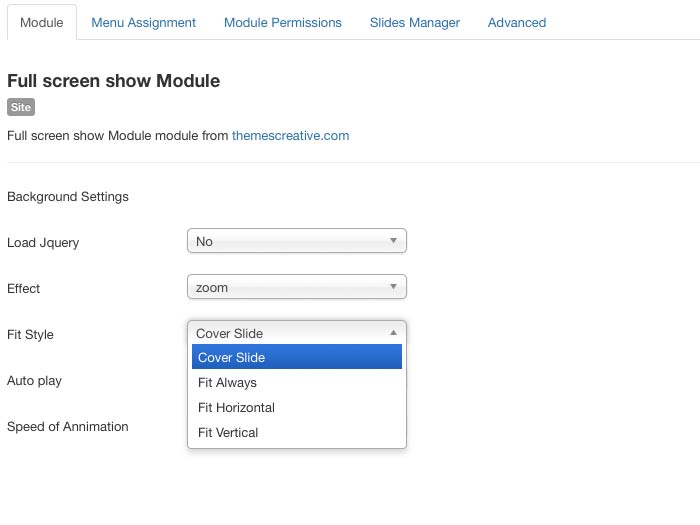Open the Menu Assignment tab
Screen dimensions: 700x525
[x=143, y=22]
